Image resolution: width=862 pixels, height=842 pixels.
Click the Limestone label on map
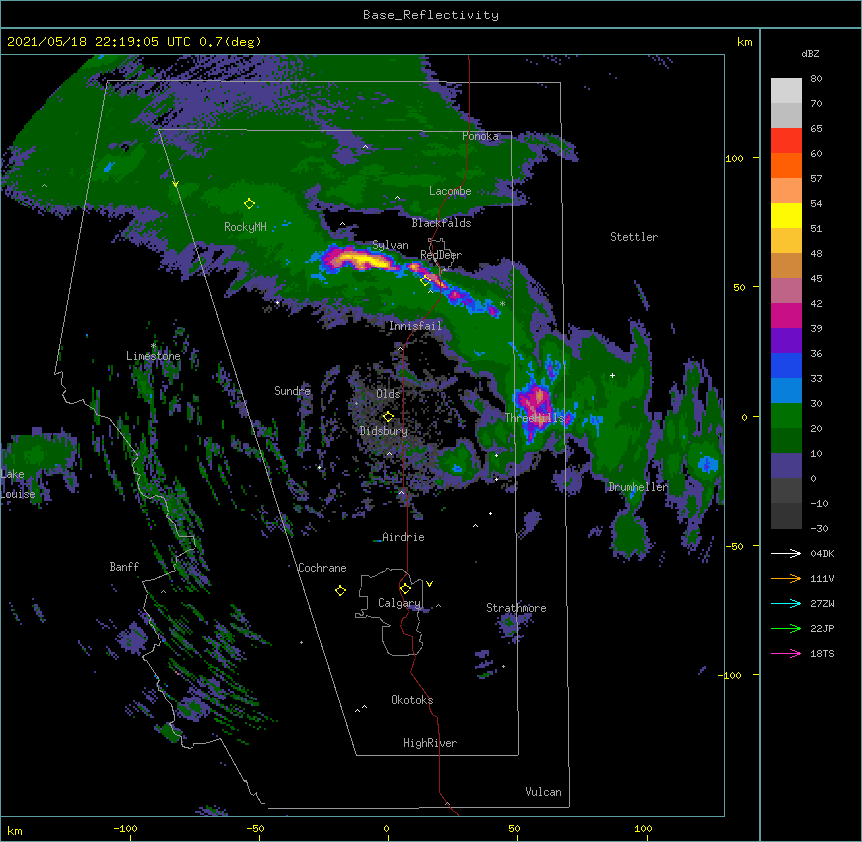153,356
